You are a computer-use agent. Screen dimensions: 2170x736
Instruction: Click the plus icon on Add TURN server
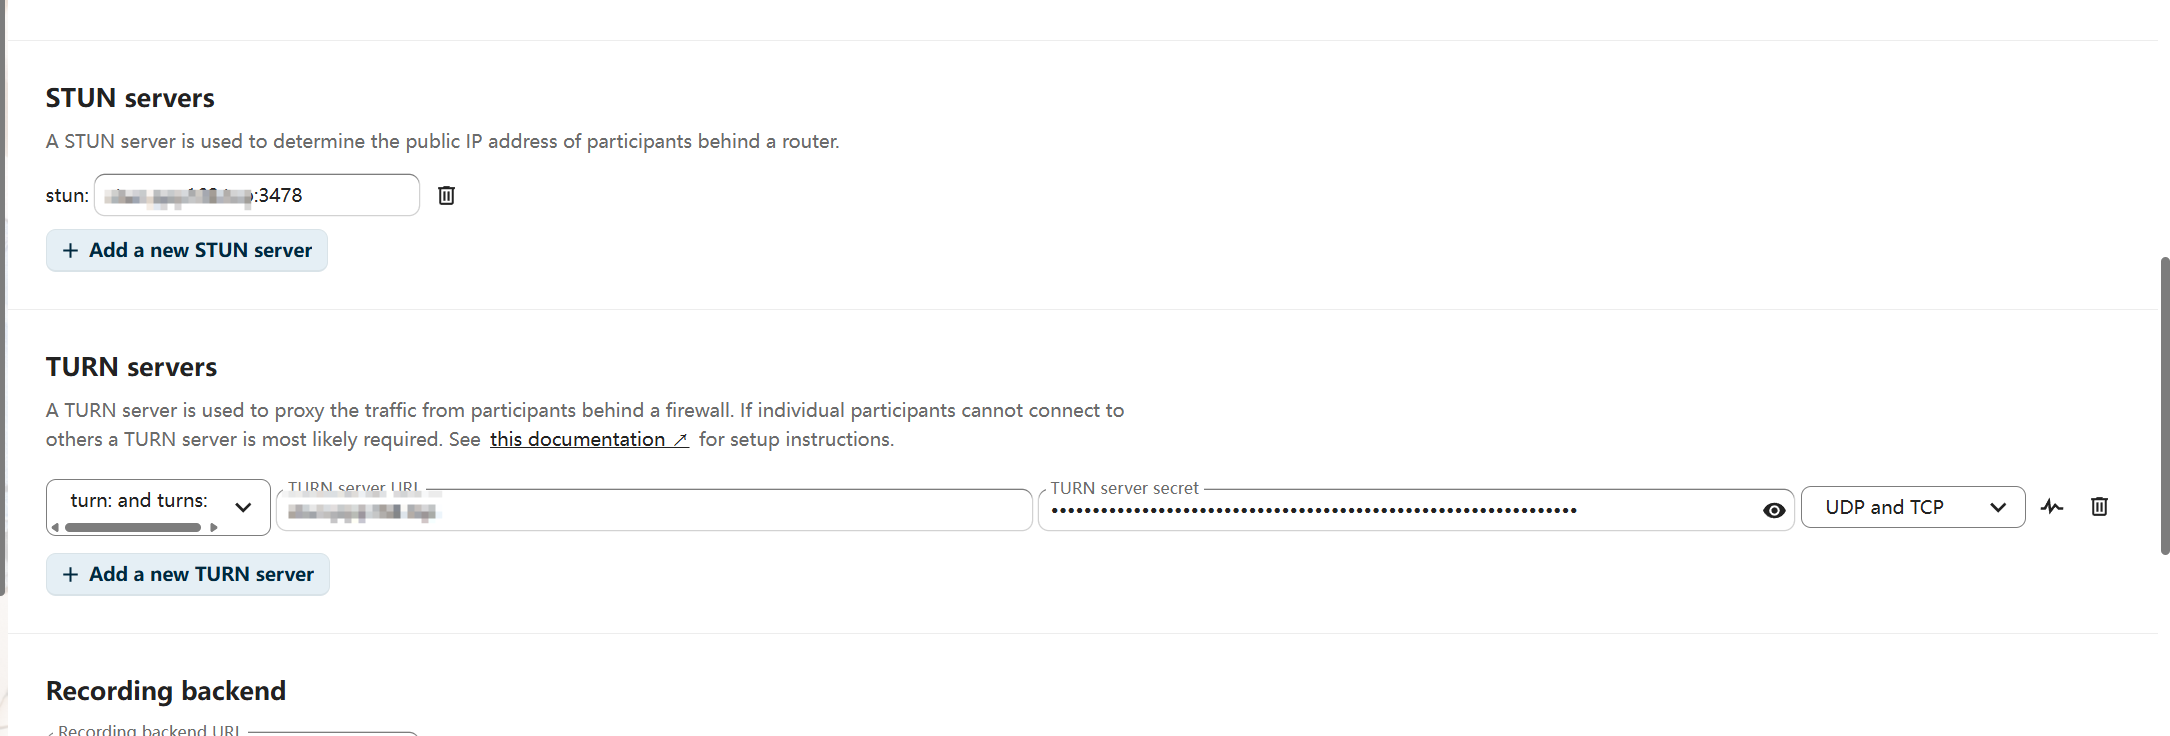70,574
